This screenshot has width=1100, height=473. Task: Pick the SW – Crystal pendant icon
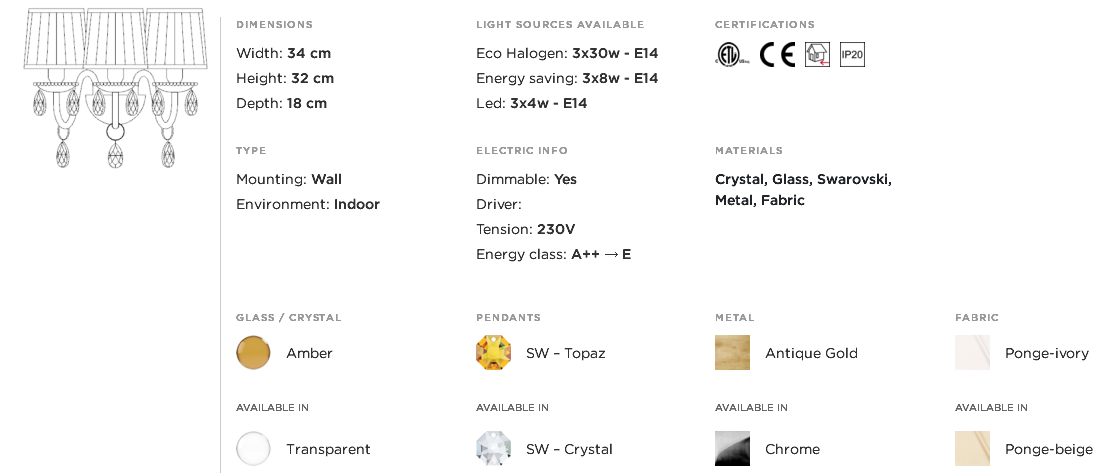(x=493, y=448)
